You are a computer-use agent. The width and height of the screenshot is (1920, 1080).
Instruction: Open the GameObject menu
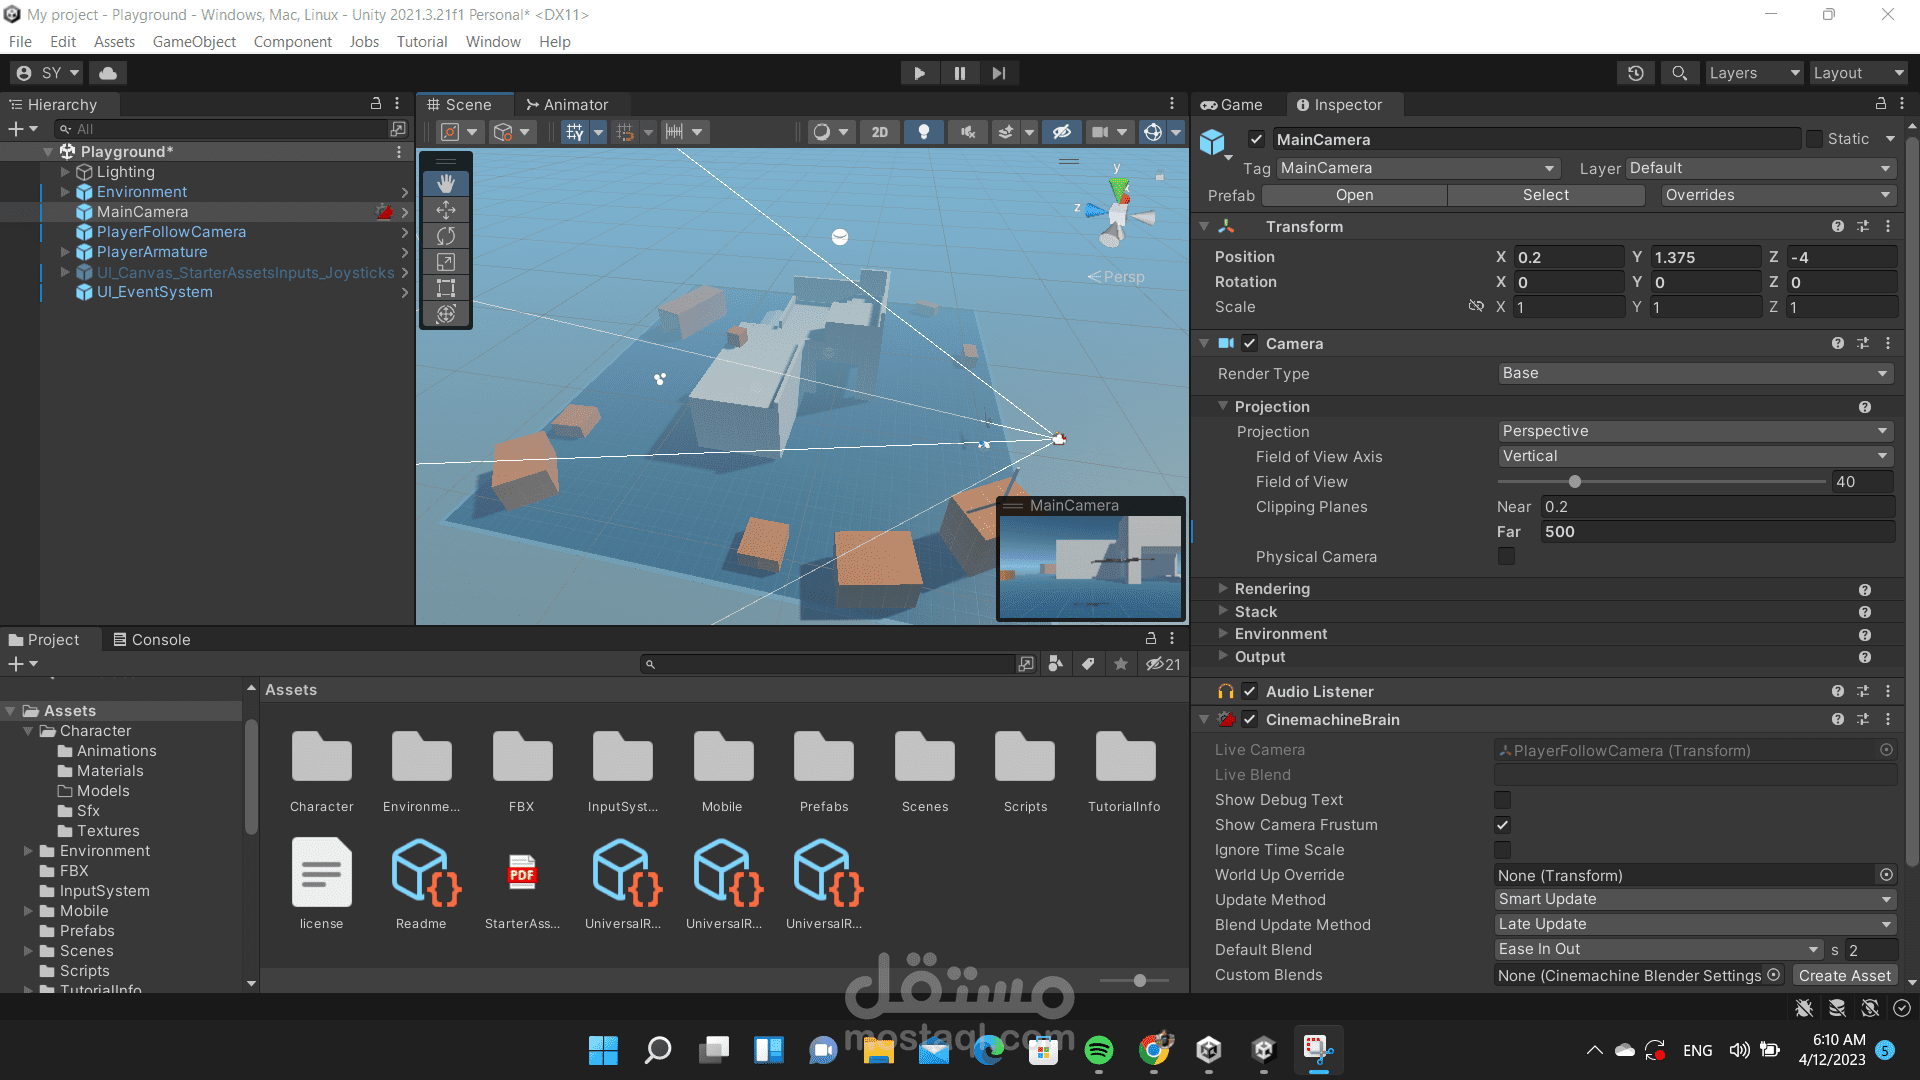tap(194, 42)
